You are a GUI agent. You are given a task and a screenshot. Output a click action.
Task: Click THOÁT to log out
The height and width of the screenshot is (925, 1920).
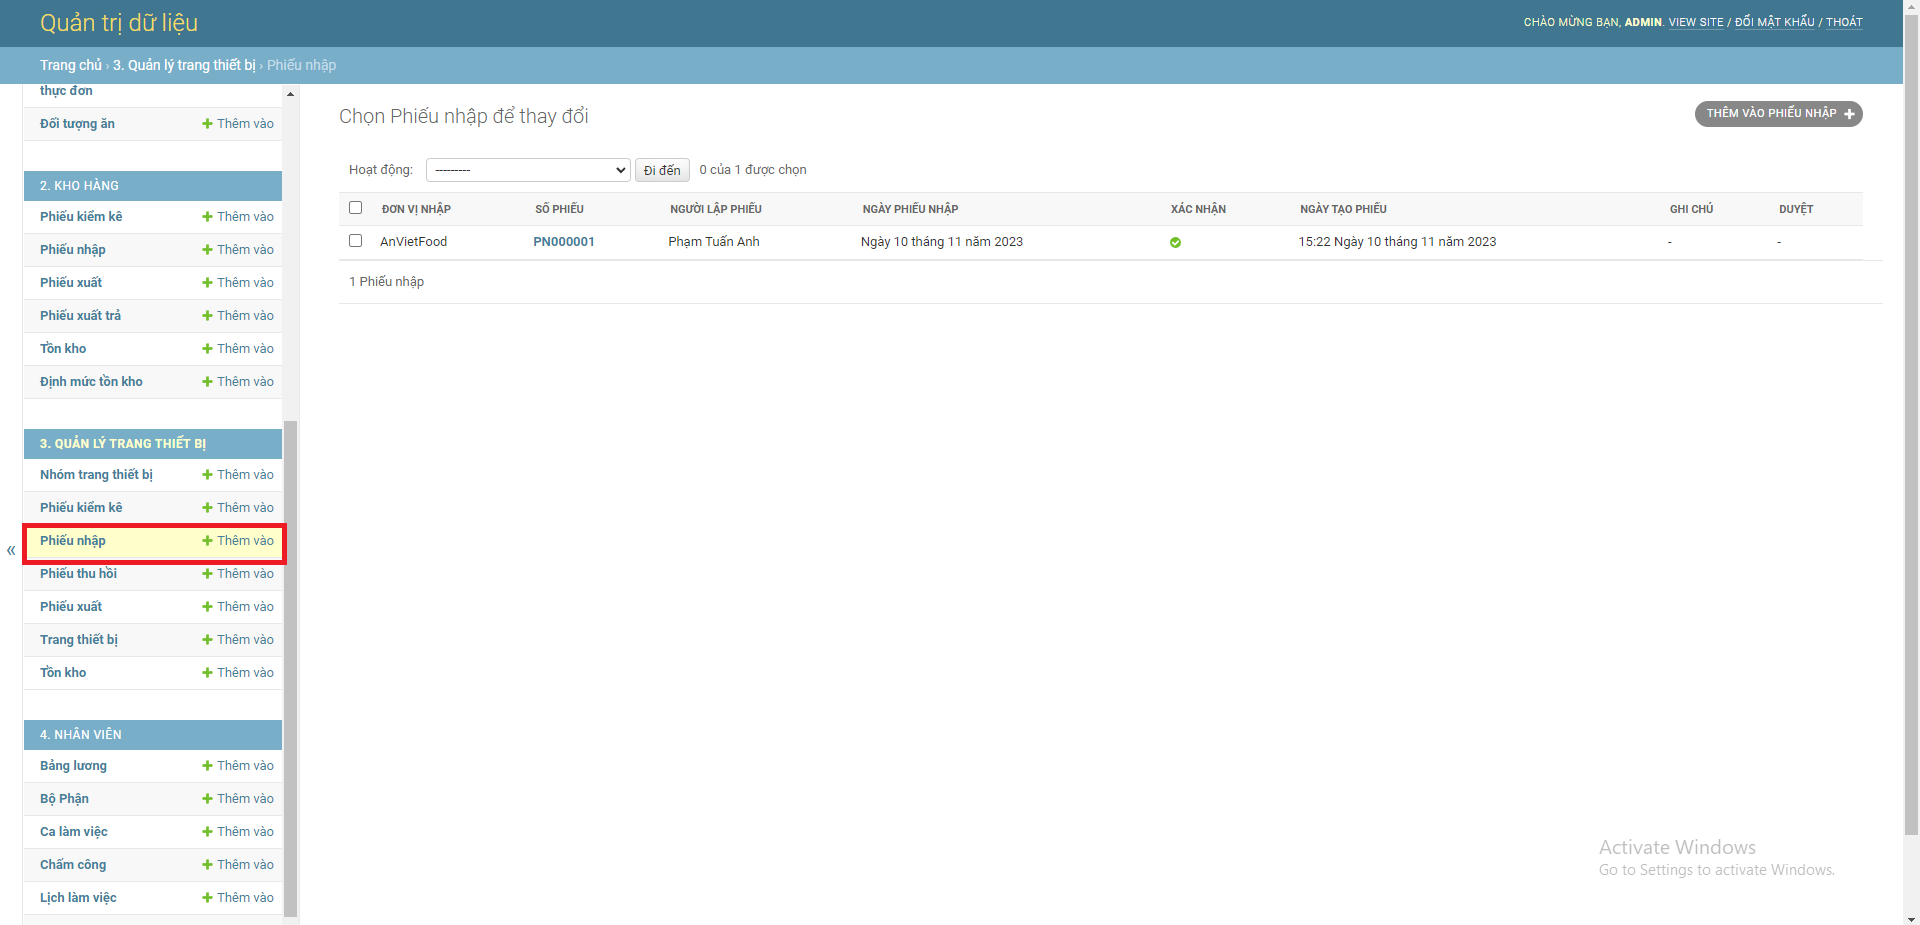(x=1844, y=21)
